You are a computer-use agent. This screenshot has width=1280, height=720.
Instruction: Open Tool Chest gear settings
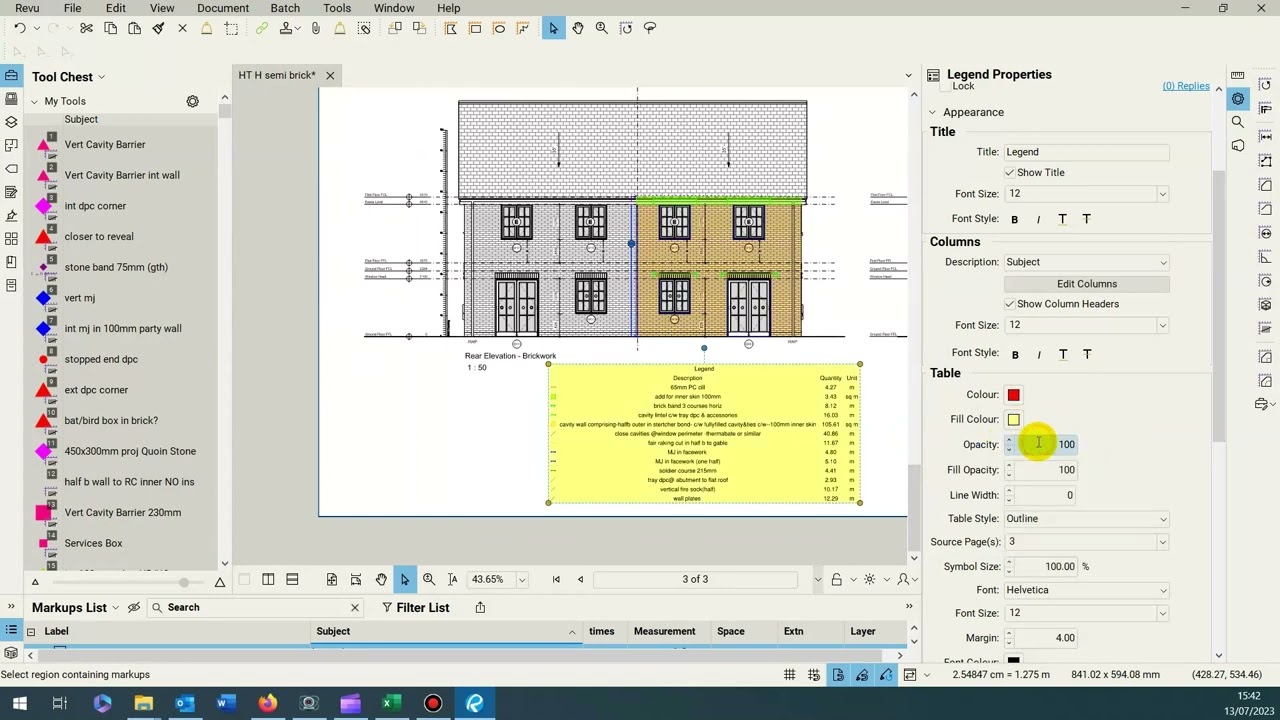click(x=192, y=101)
